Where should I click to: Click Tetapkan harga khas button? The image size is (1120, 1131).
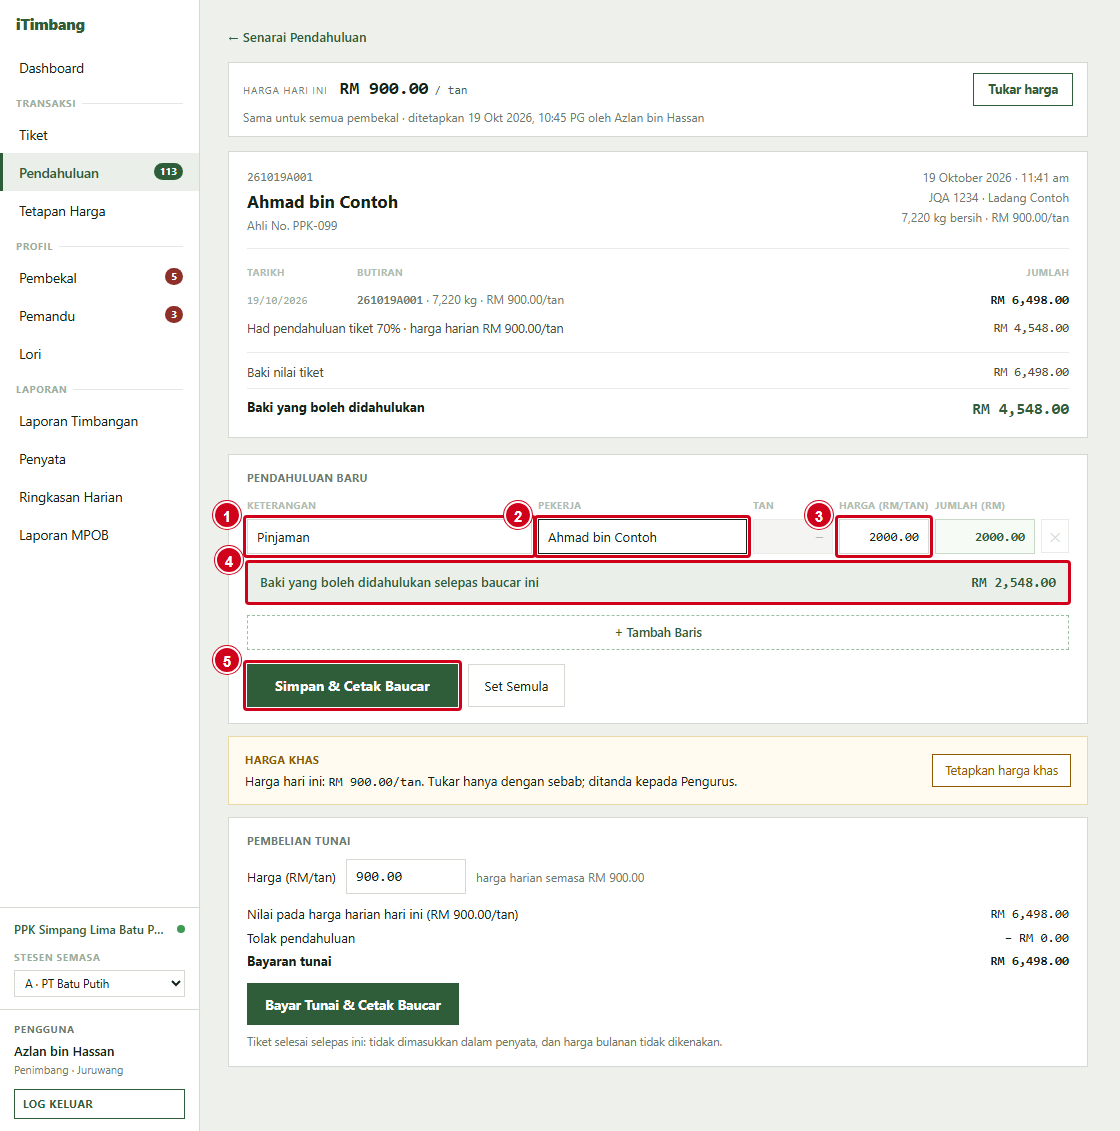(1001, 770)
